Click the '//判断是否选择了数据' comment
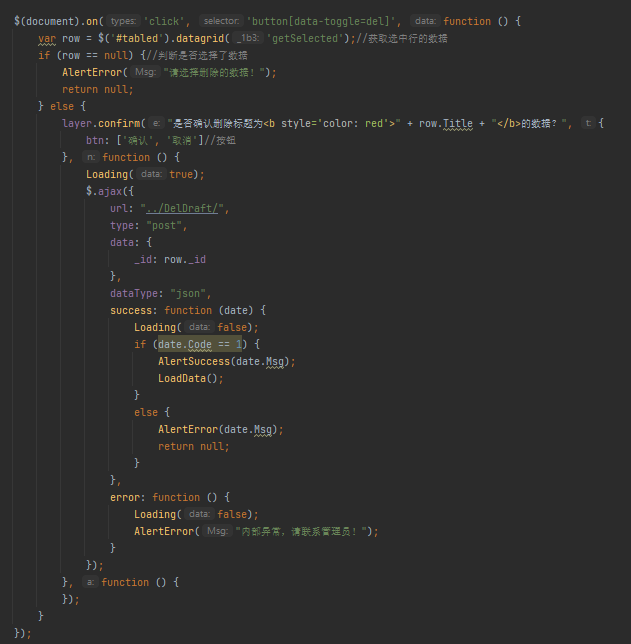Screen dimensions: 631x644 (x=196, y=55)
